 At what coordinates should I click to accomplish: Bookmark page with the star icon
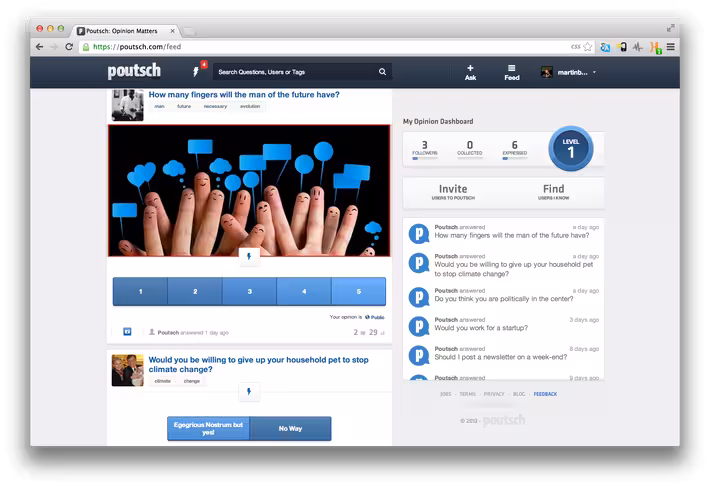click(x=588, y=47)
